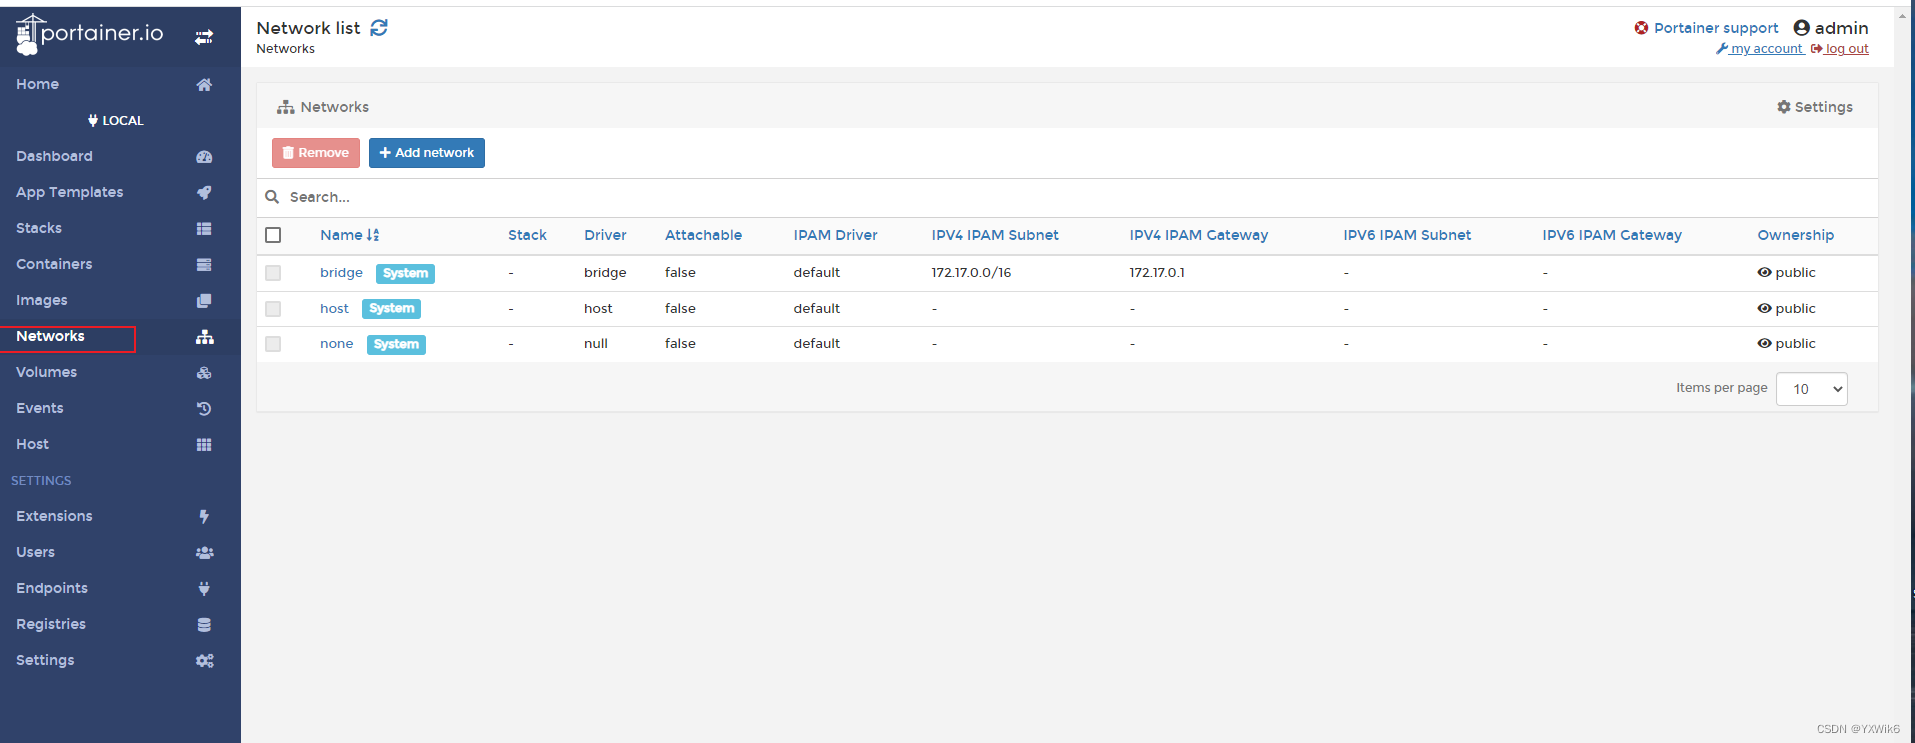The height and width of the screenshot is (743, 1915).
Task: Open table Settings gear menu
Action: [1815, 107]
